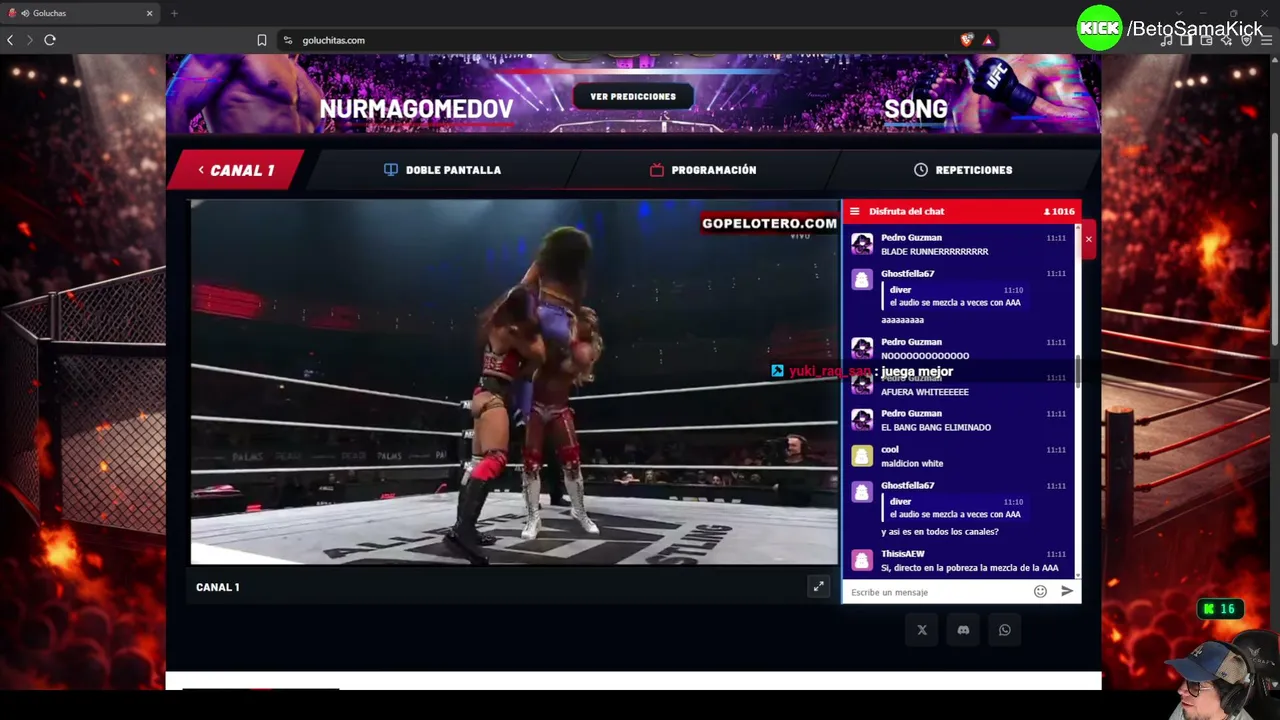The width and height of the screenshot is (1280, 720).
Task: Open the X (Twitter) social link
Action: [x=922, y=630]
